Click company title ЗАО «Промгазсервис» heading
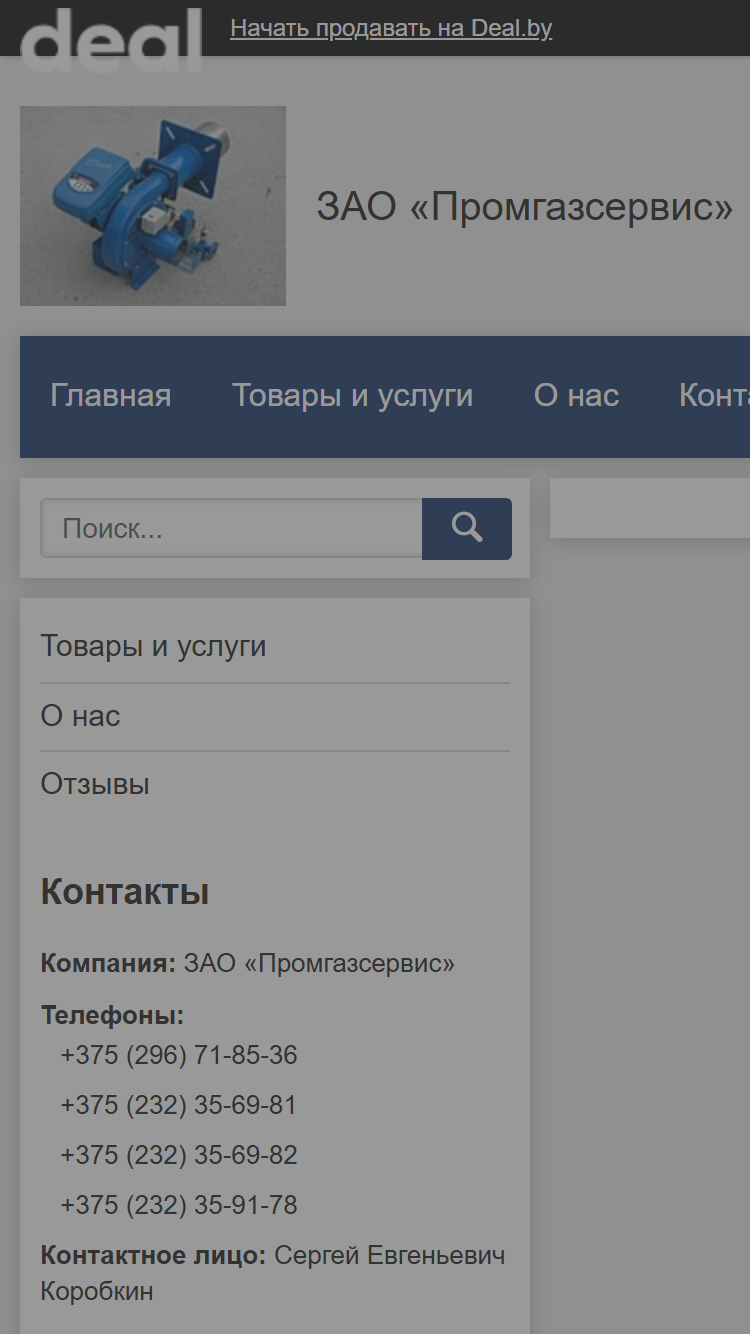The height and width of the screenshot is (1334, 750). point(525,207)
